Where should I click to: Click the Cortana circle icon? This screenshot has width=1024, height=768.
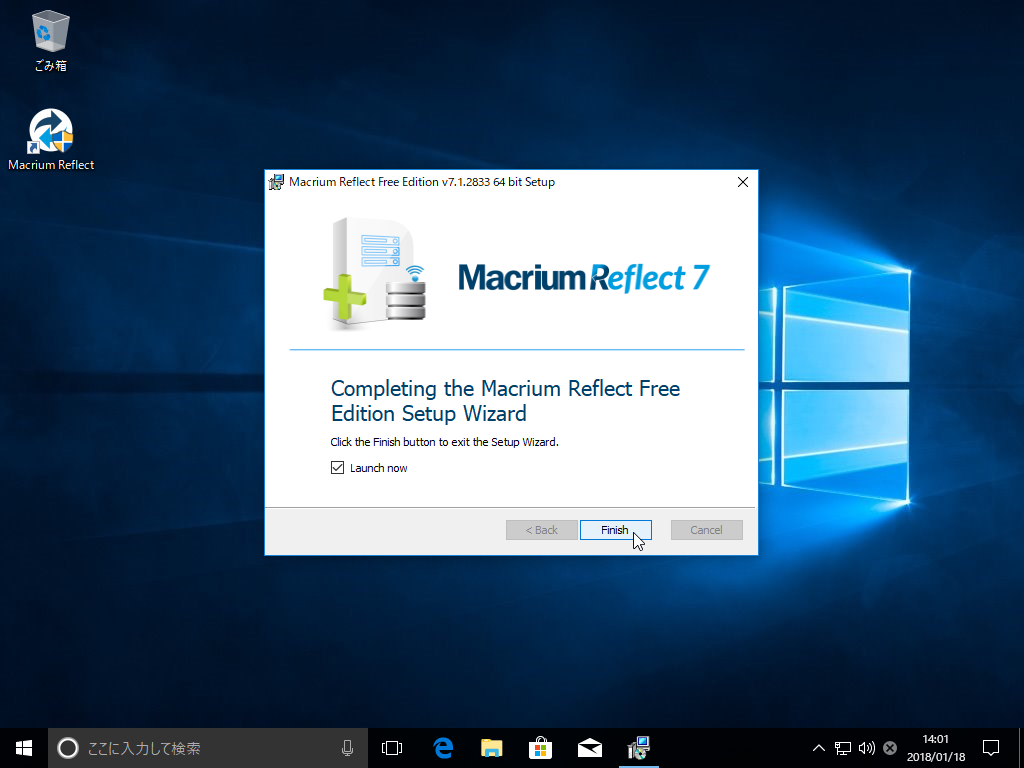(x=68, y=748)
